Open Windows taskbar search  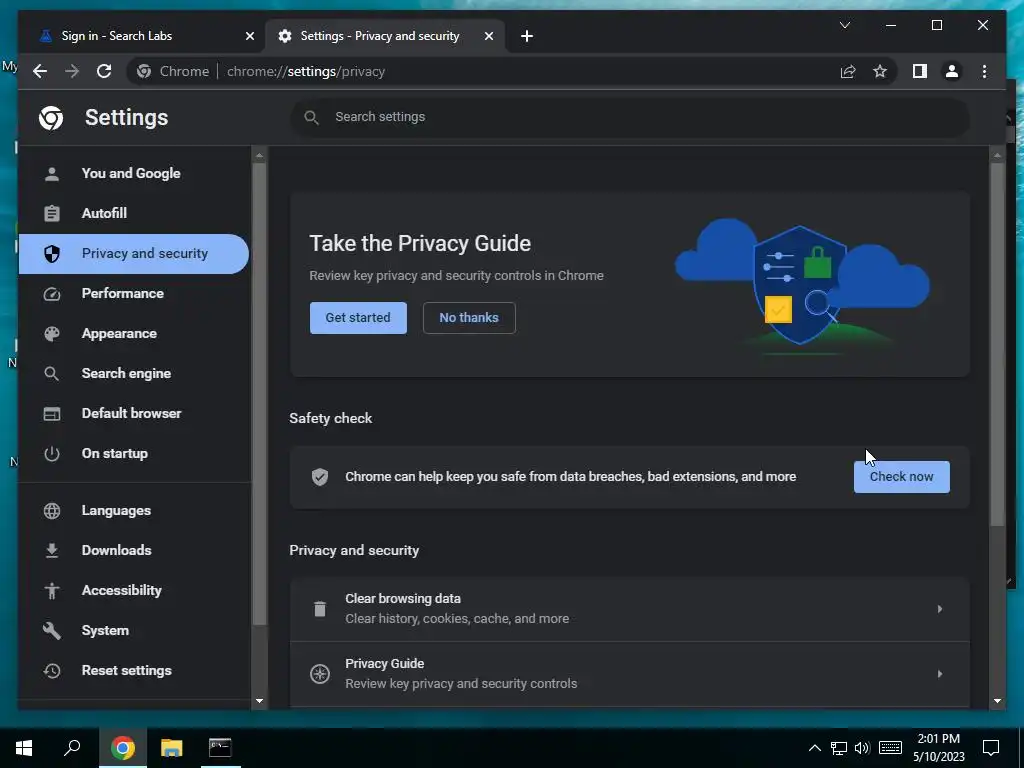(x=72, y=748)
